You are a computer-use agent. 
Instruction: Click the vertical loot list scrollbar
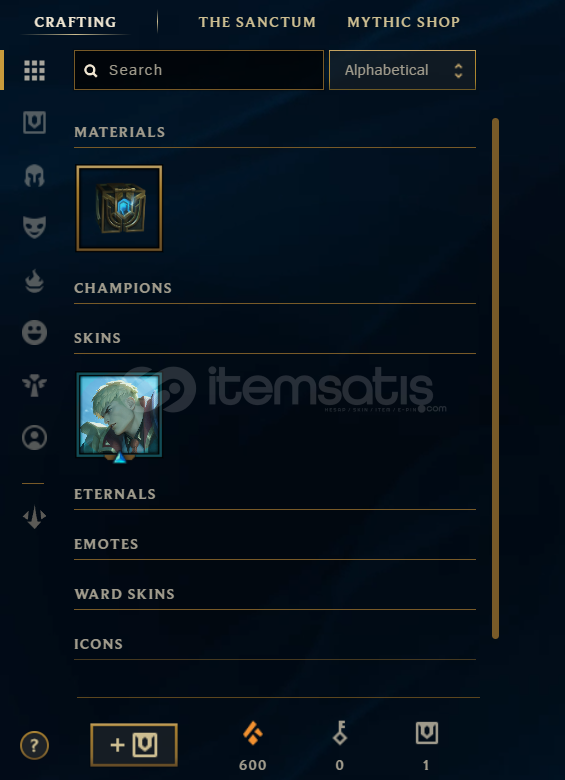tap(495, 378)
